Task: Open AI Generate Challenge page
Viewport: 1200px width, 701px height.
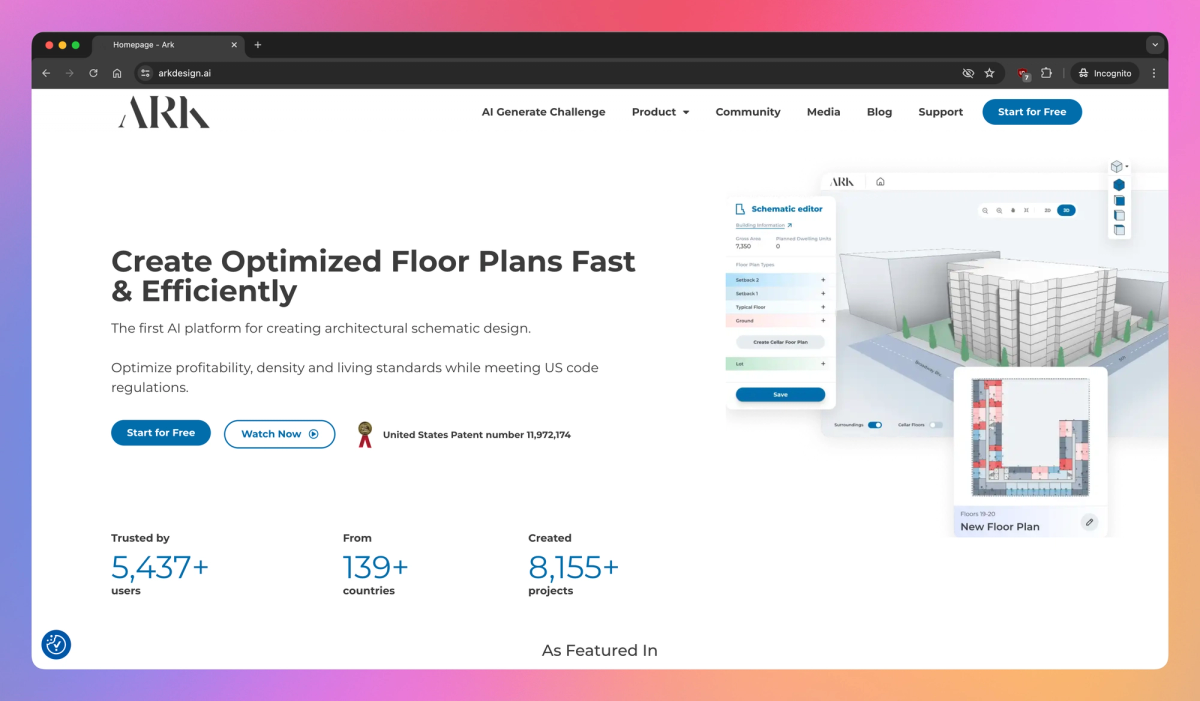Action: pyautogui.click(x=543, y=112)
